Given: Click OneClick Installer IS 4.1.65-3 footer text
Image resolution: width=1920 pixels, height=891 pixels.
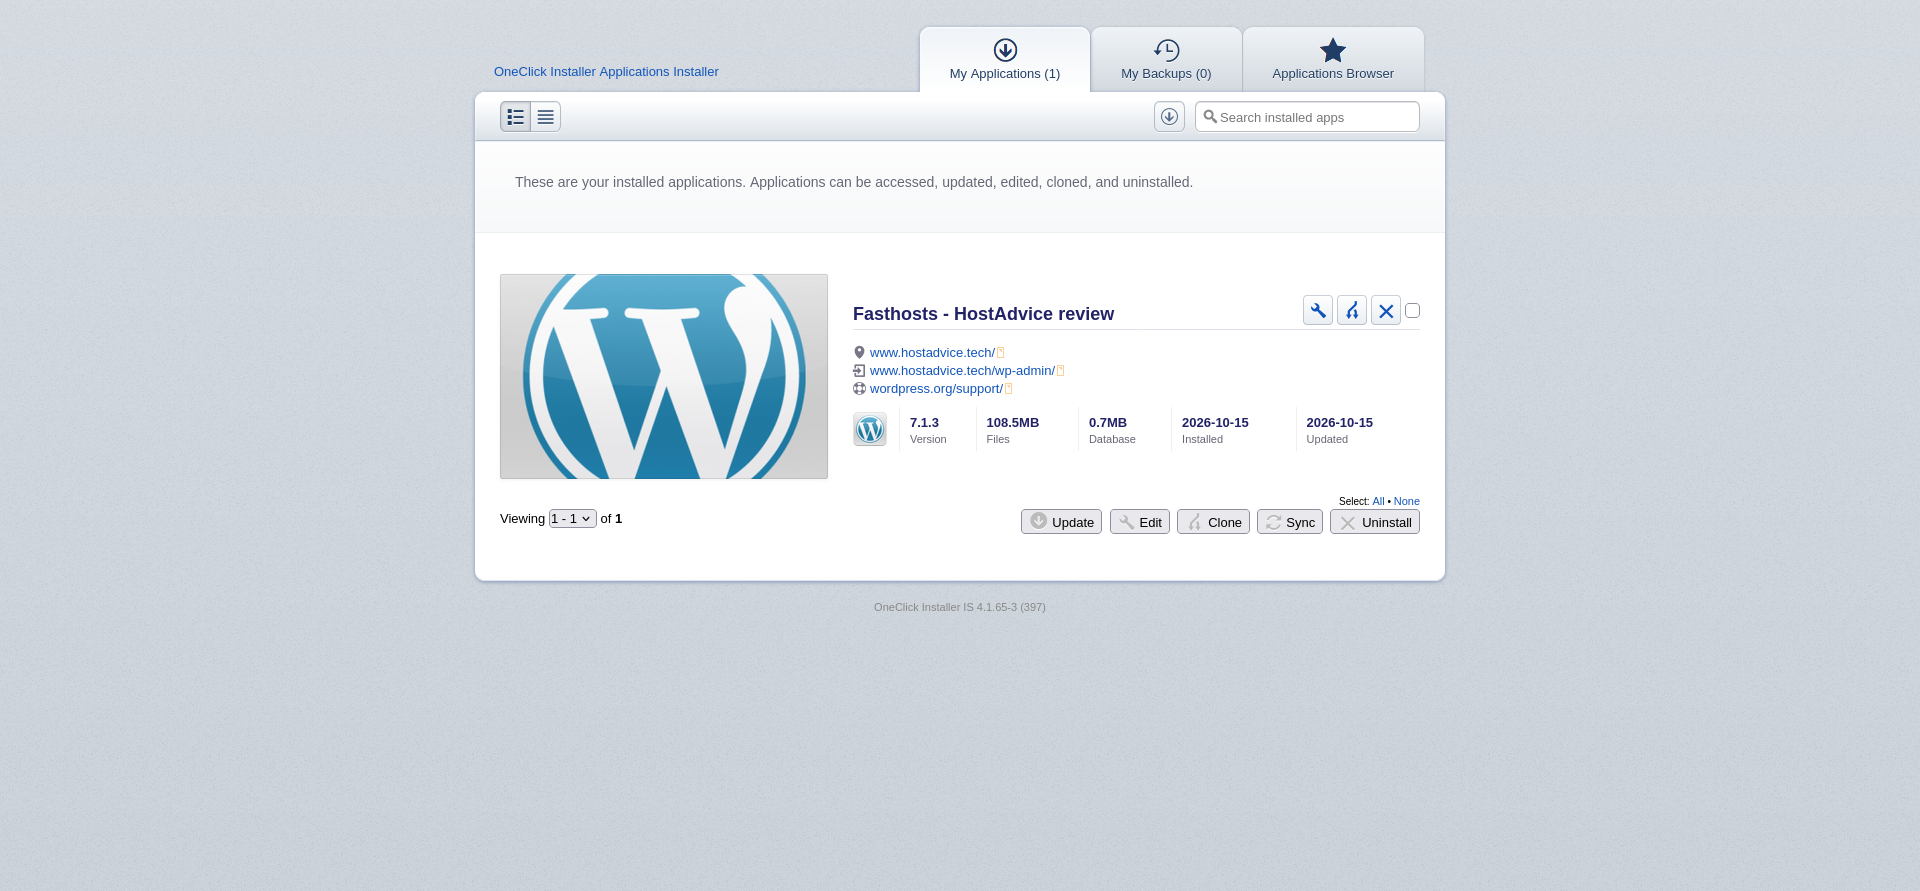Looking at the screenshot, I should (x=960, y=607).
